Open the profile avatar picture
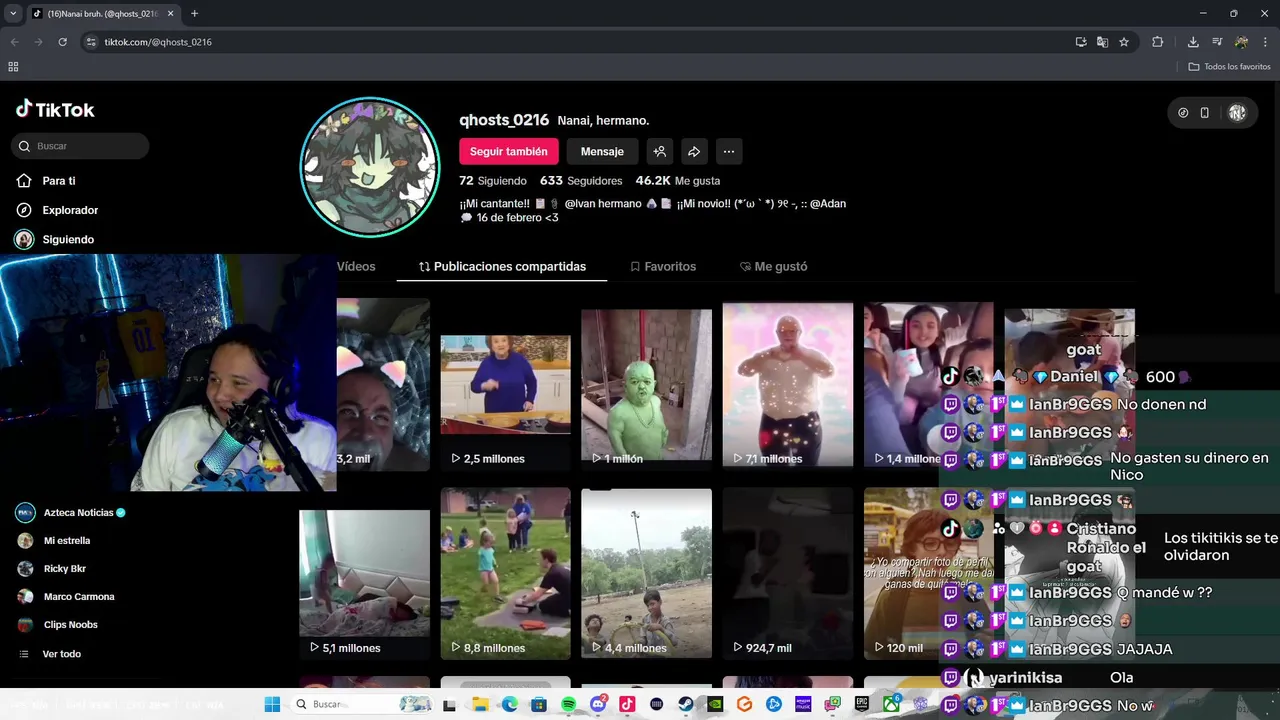Screen dimensions: 1280x720 (x=370, y=167)
